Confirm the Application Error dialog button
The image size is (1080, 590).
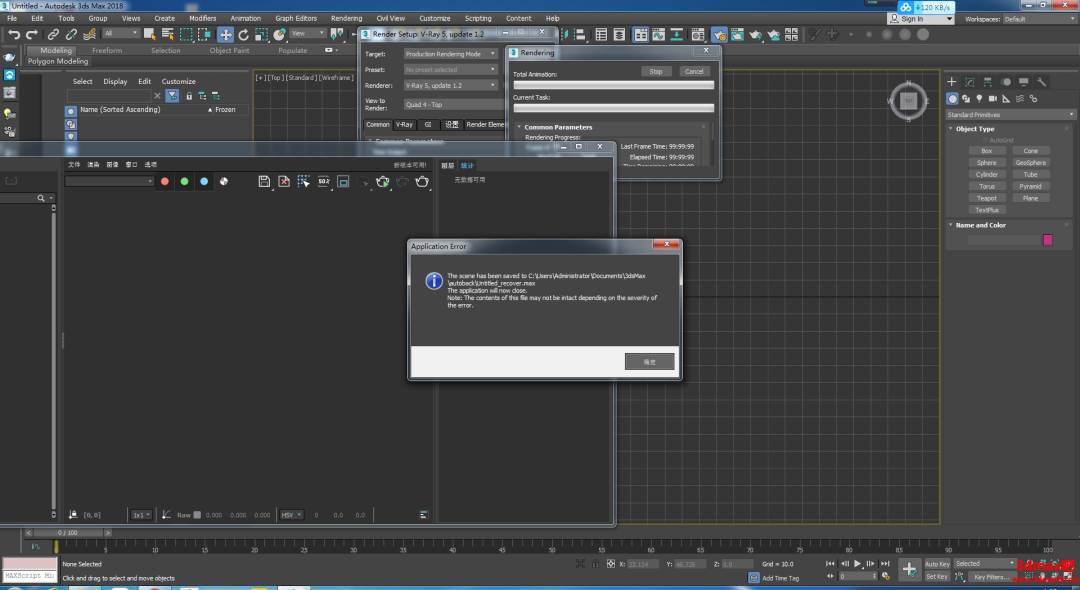click(x=650, y=361)
